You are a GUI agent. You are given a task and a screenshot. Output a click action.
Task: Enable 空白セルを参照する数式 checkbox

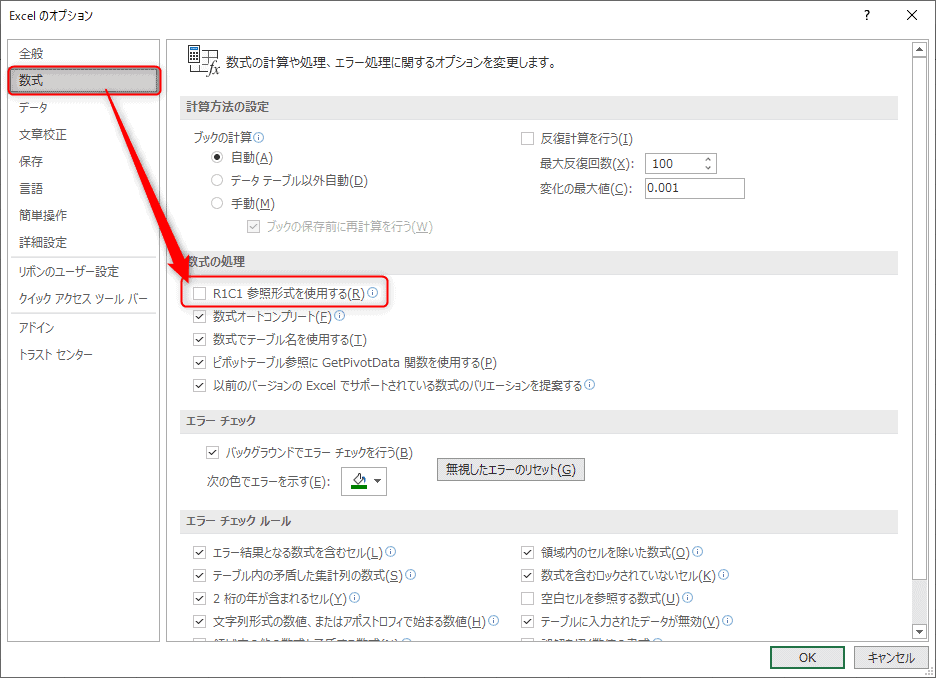tap(527, 599)
